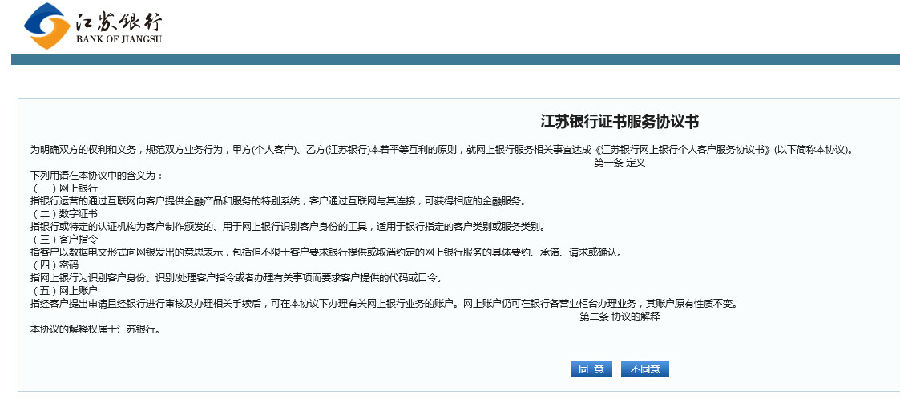
Task: Click the definition line about 数字证书 issued by certification bodies
Action: click(288, 227)
